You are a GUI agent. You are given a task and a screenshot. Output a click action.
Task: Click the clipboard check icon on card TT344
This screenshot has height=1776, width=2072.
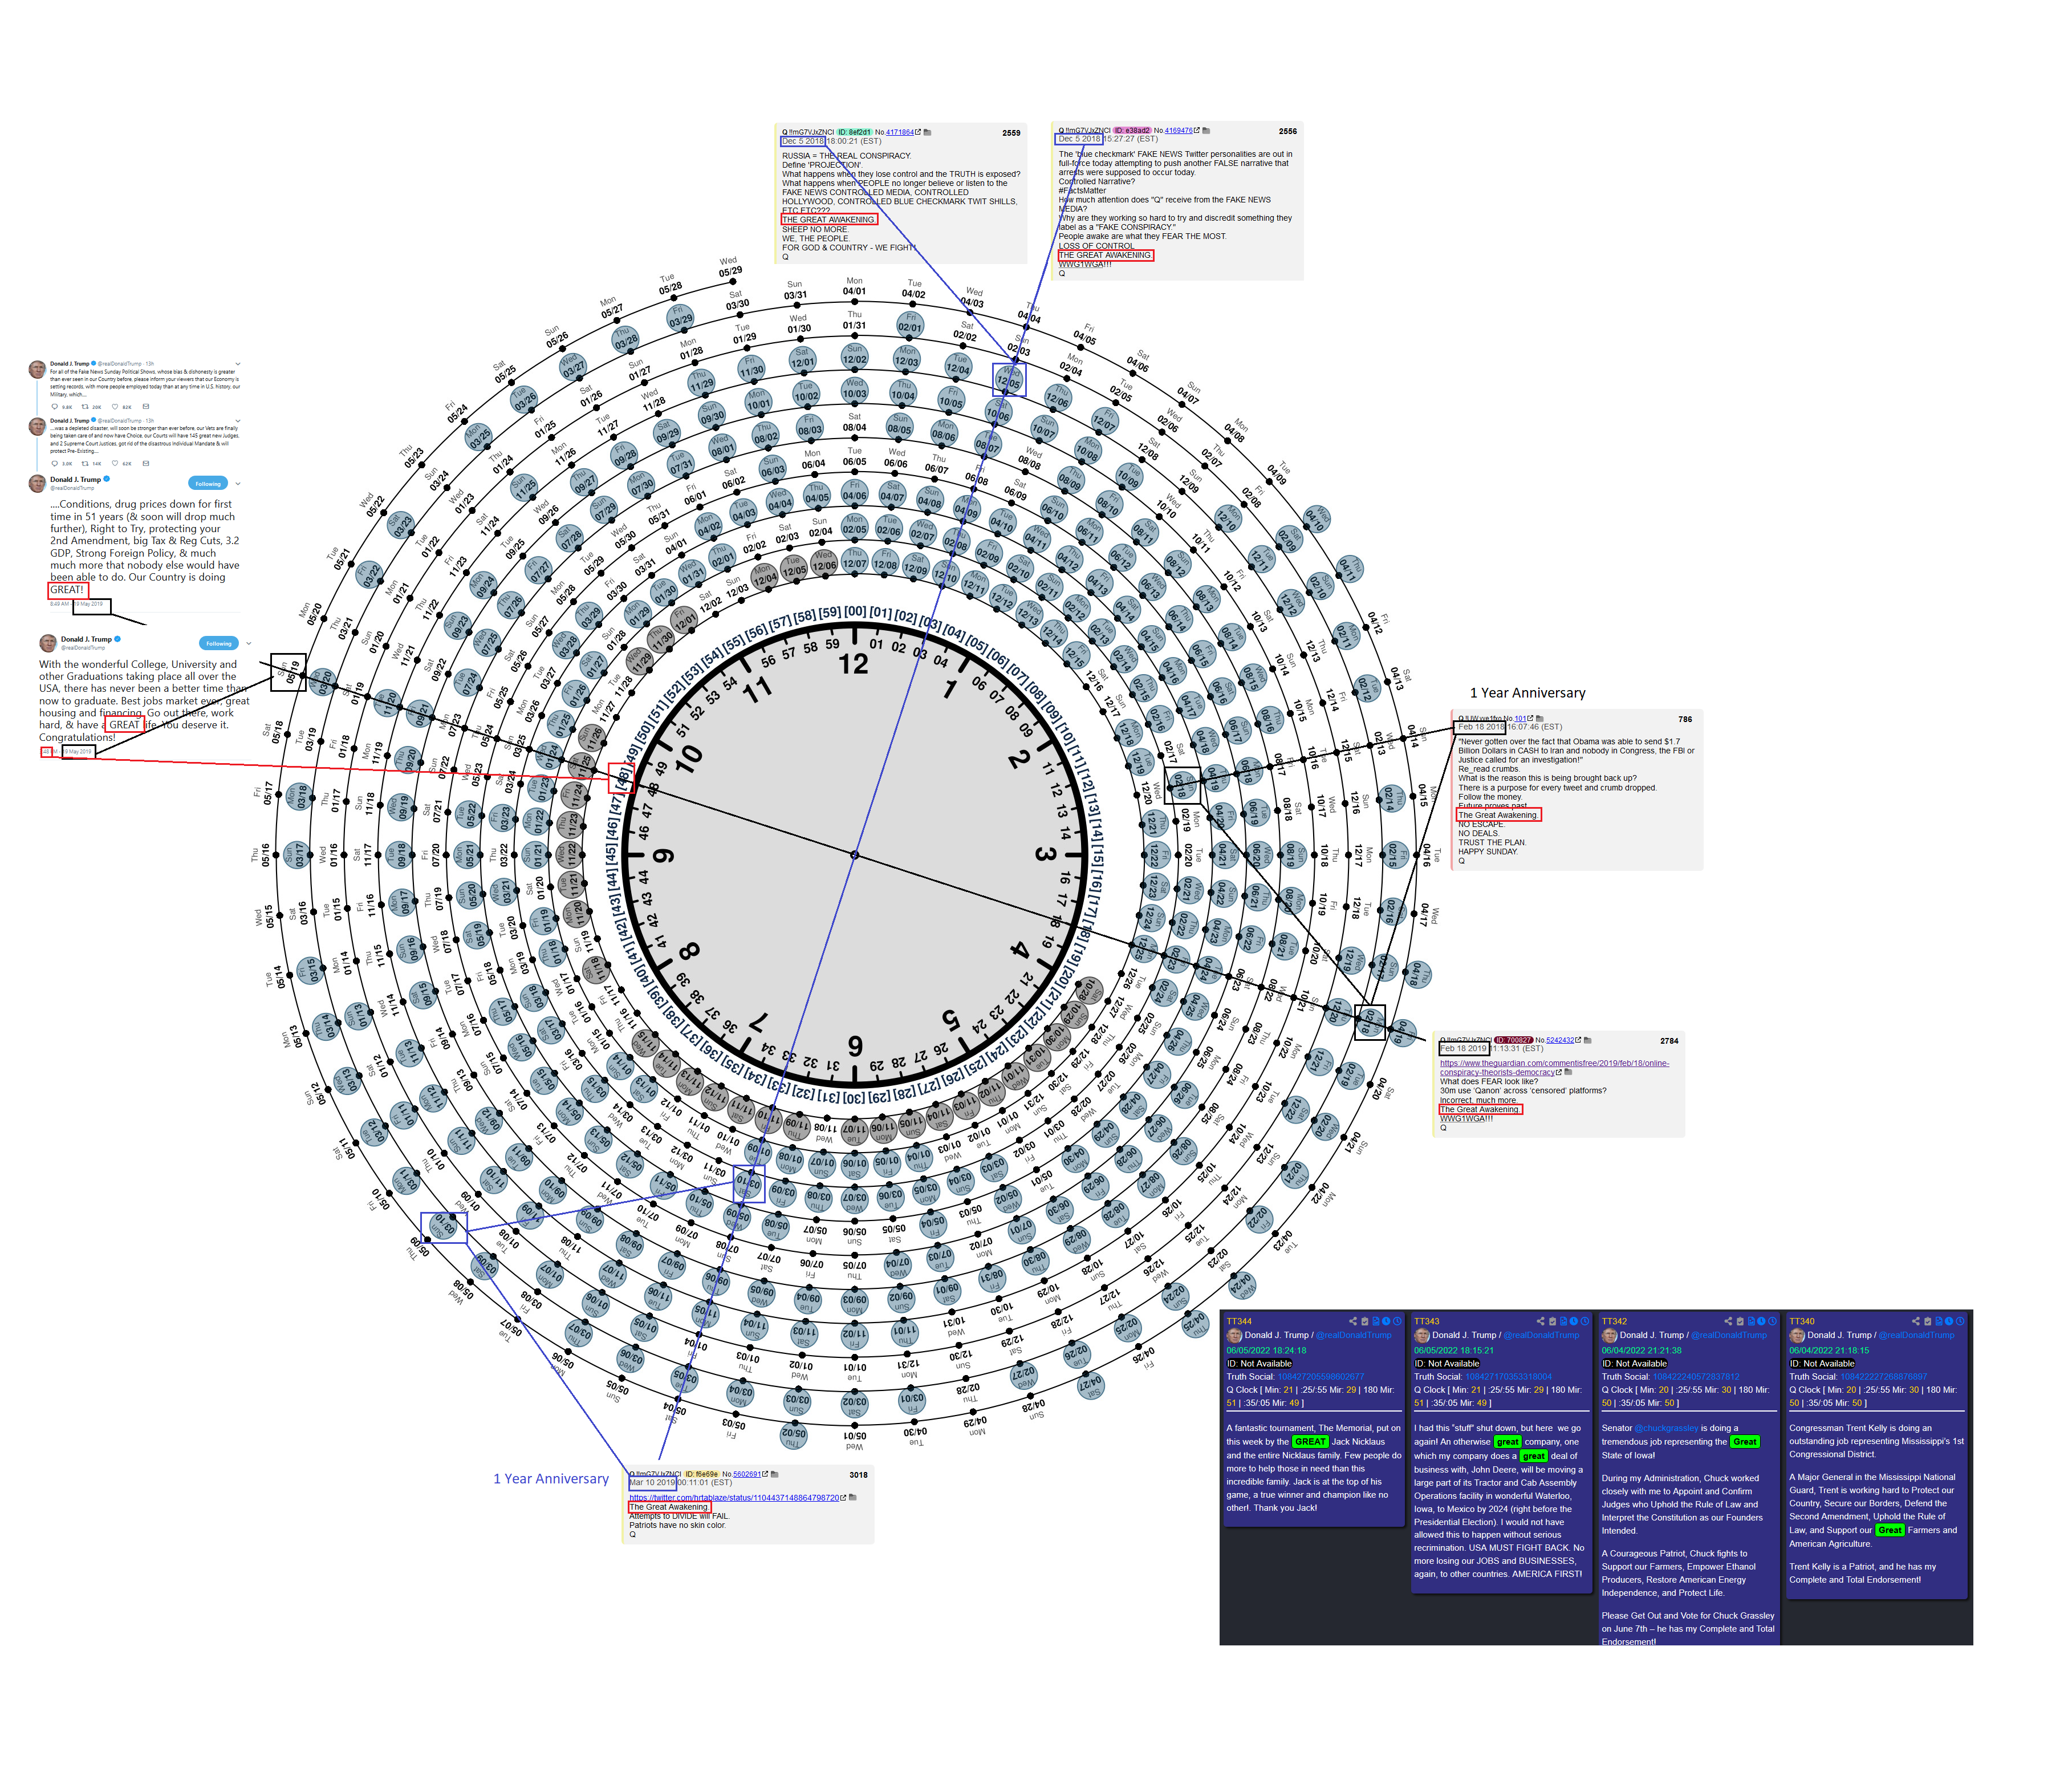click(x=1365, y=1321)
